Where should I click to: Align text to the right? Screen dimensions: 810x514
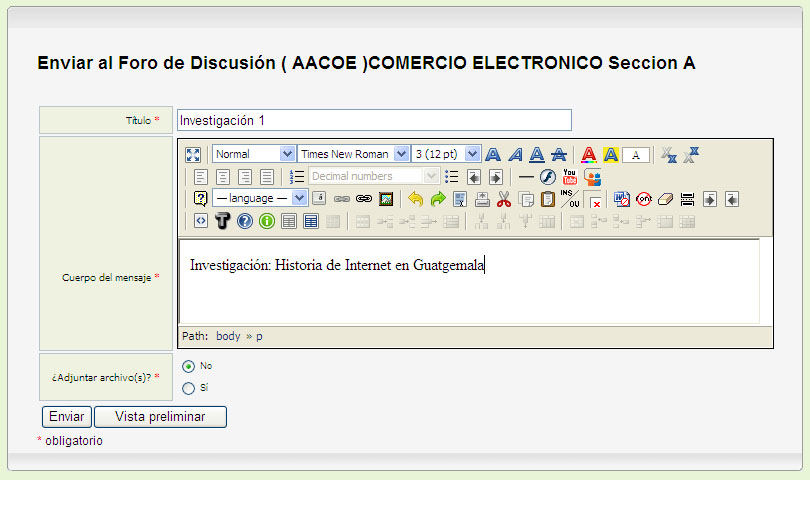pyautogui.click(x=245, y=177)
